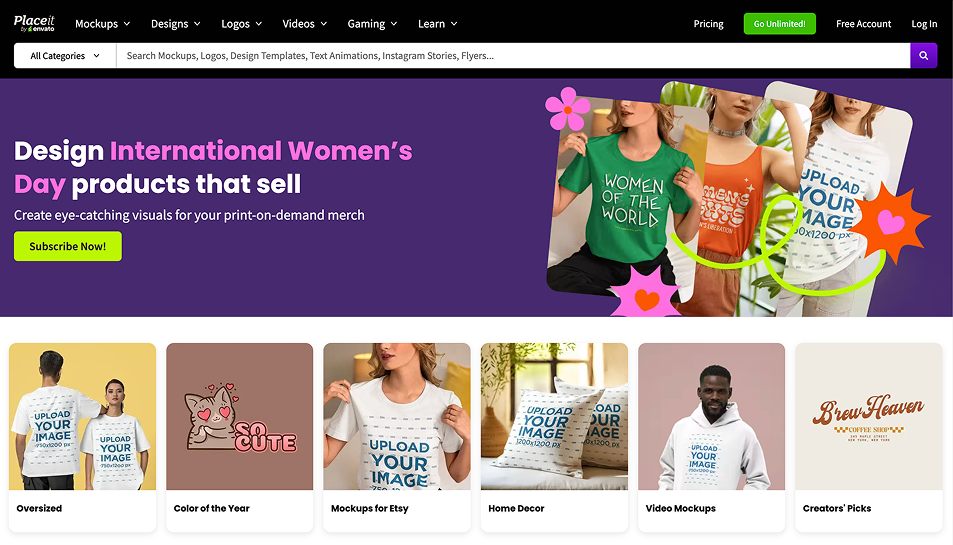Select the Color of the Year card

(x=239, y=417)
